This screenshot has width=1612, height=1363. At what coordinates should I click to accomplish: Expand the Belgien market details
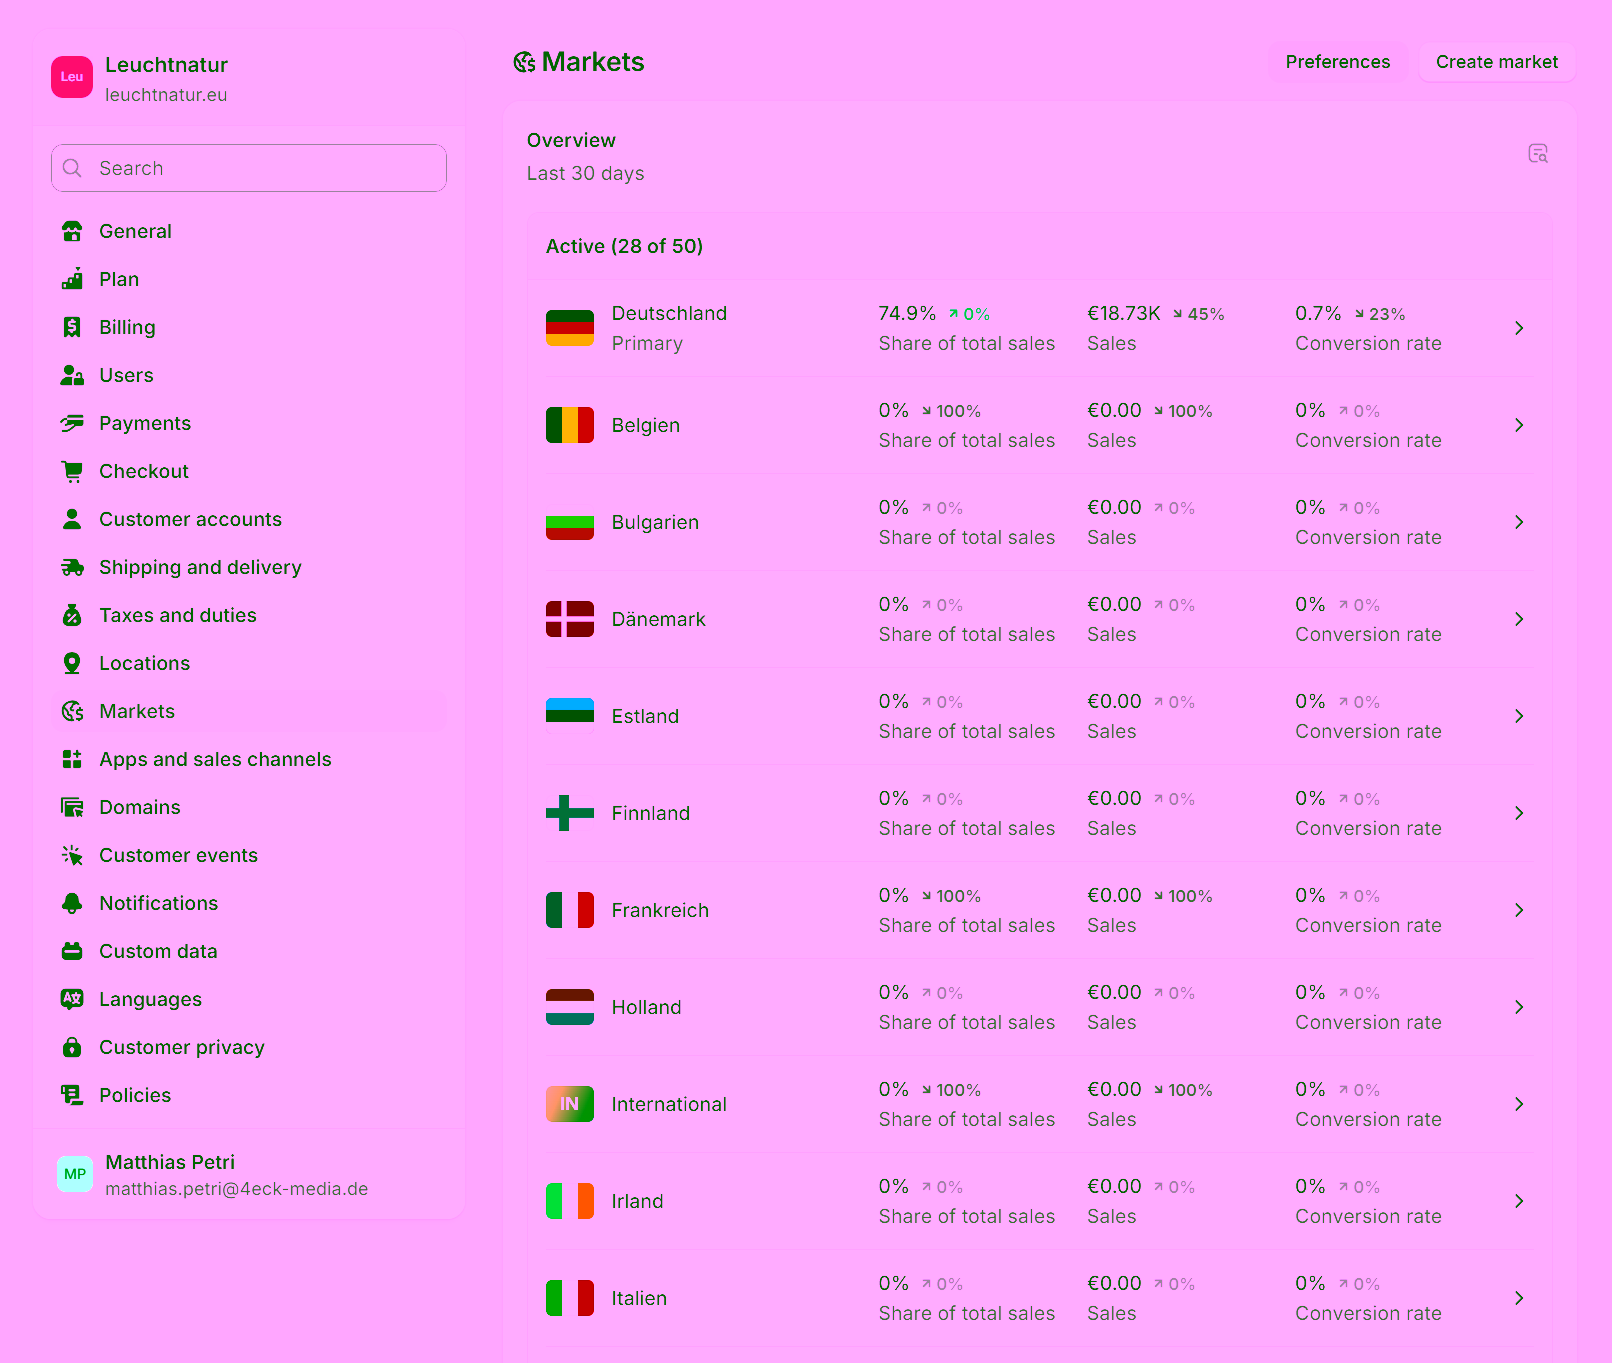[1519, 425]
